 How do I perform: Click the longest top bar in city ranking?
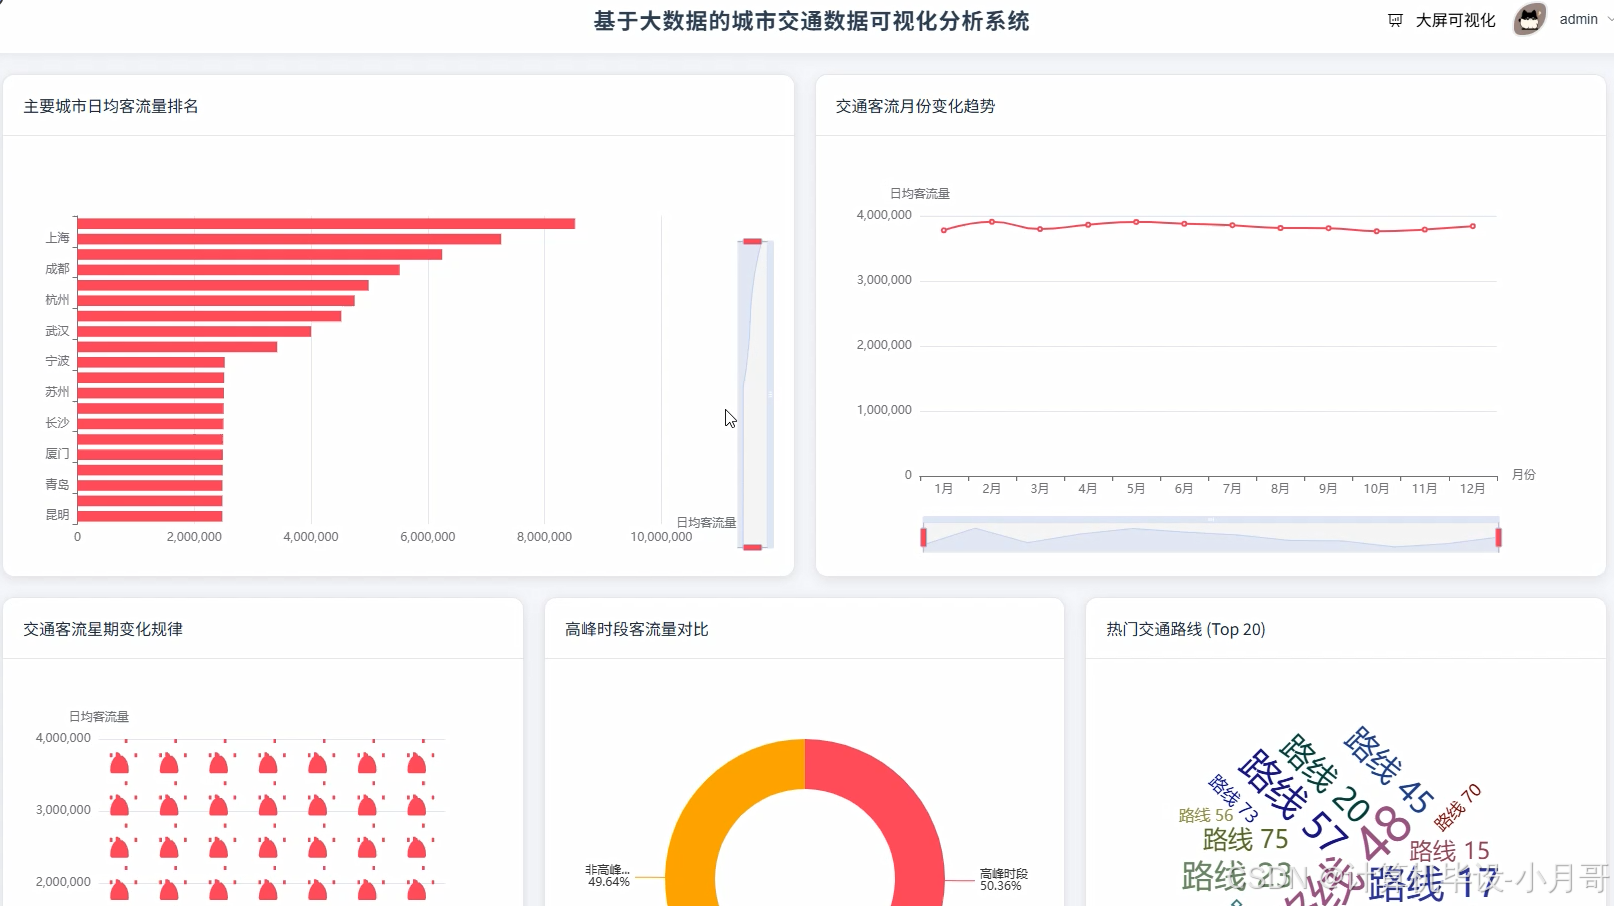(x=326, y=224)
